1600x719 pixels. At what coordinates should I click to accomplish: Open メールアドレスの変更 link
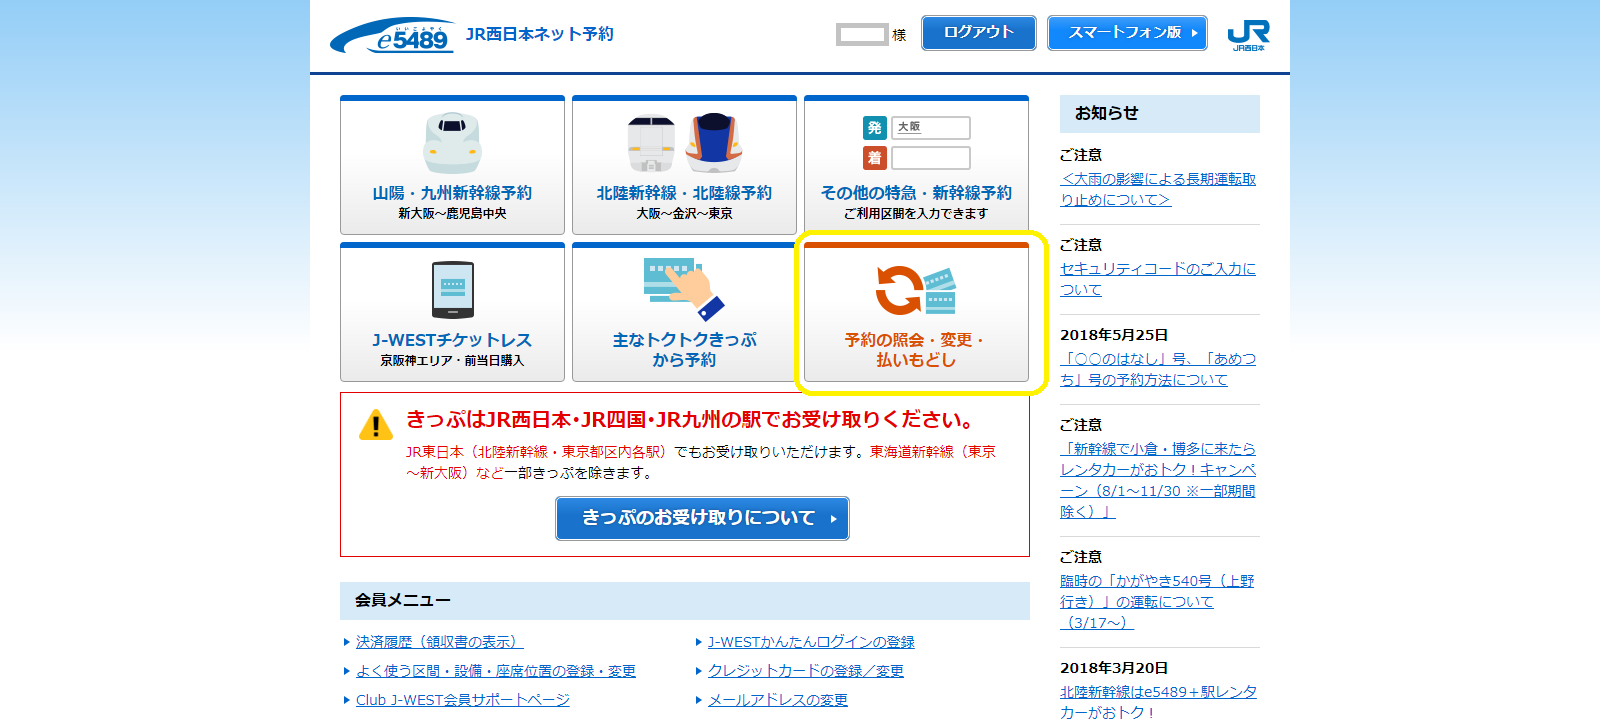[777, 700]
